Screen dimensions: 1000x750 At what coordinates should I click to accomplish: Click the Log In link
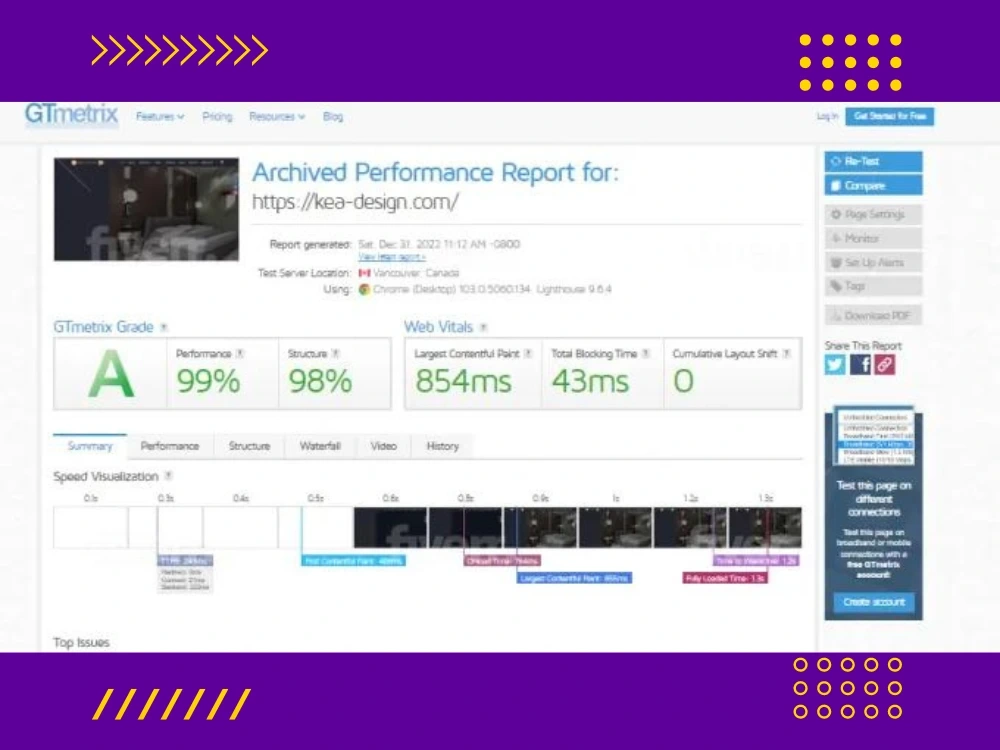point(827,116)
